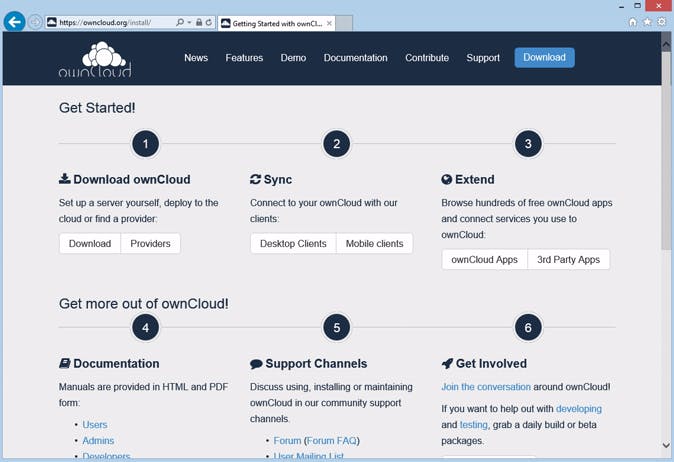Click the Providers button

tap(150, 244)
